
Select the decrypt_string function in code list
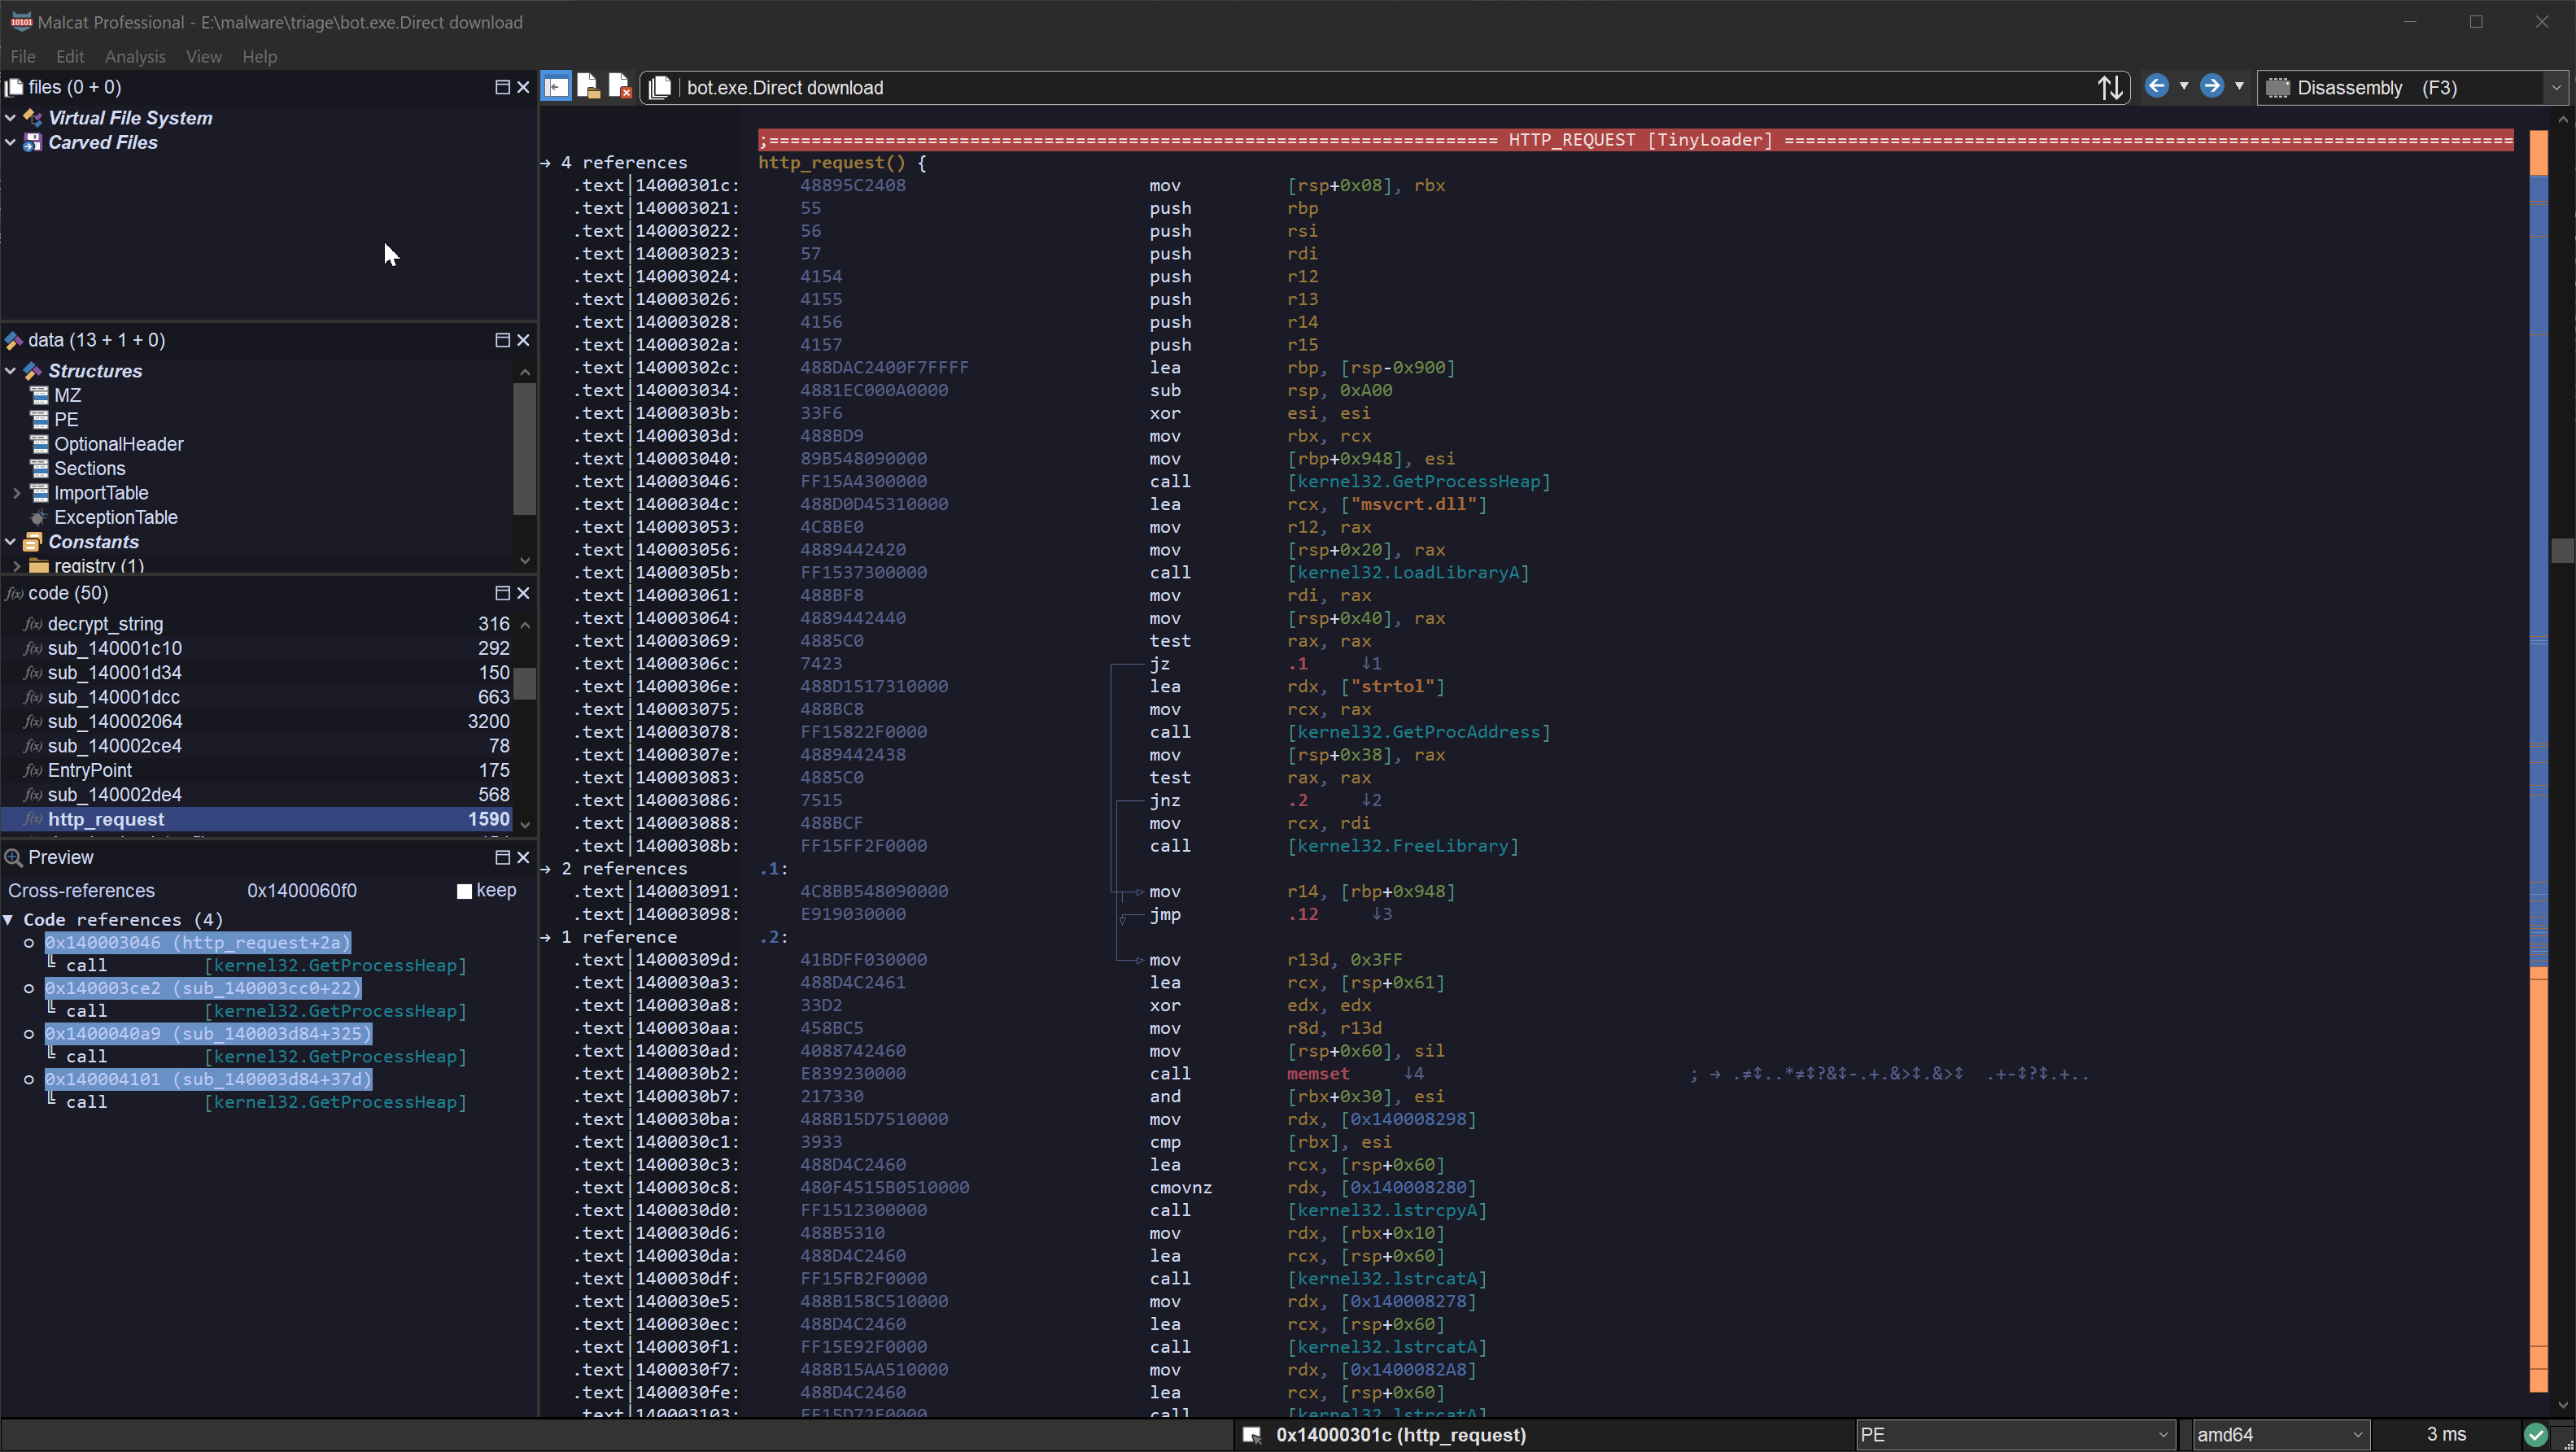pyautogui.click(x=105, y=623)
